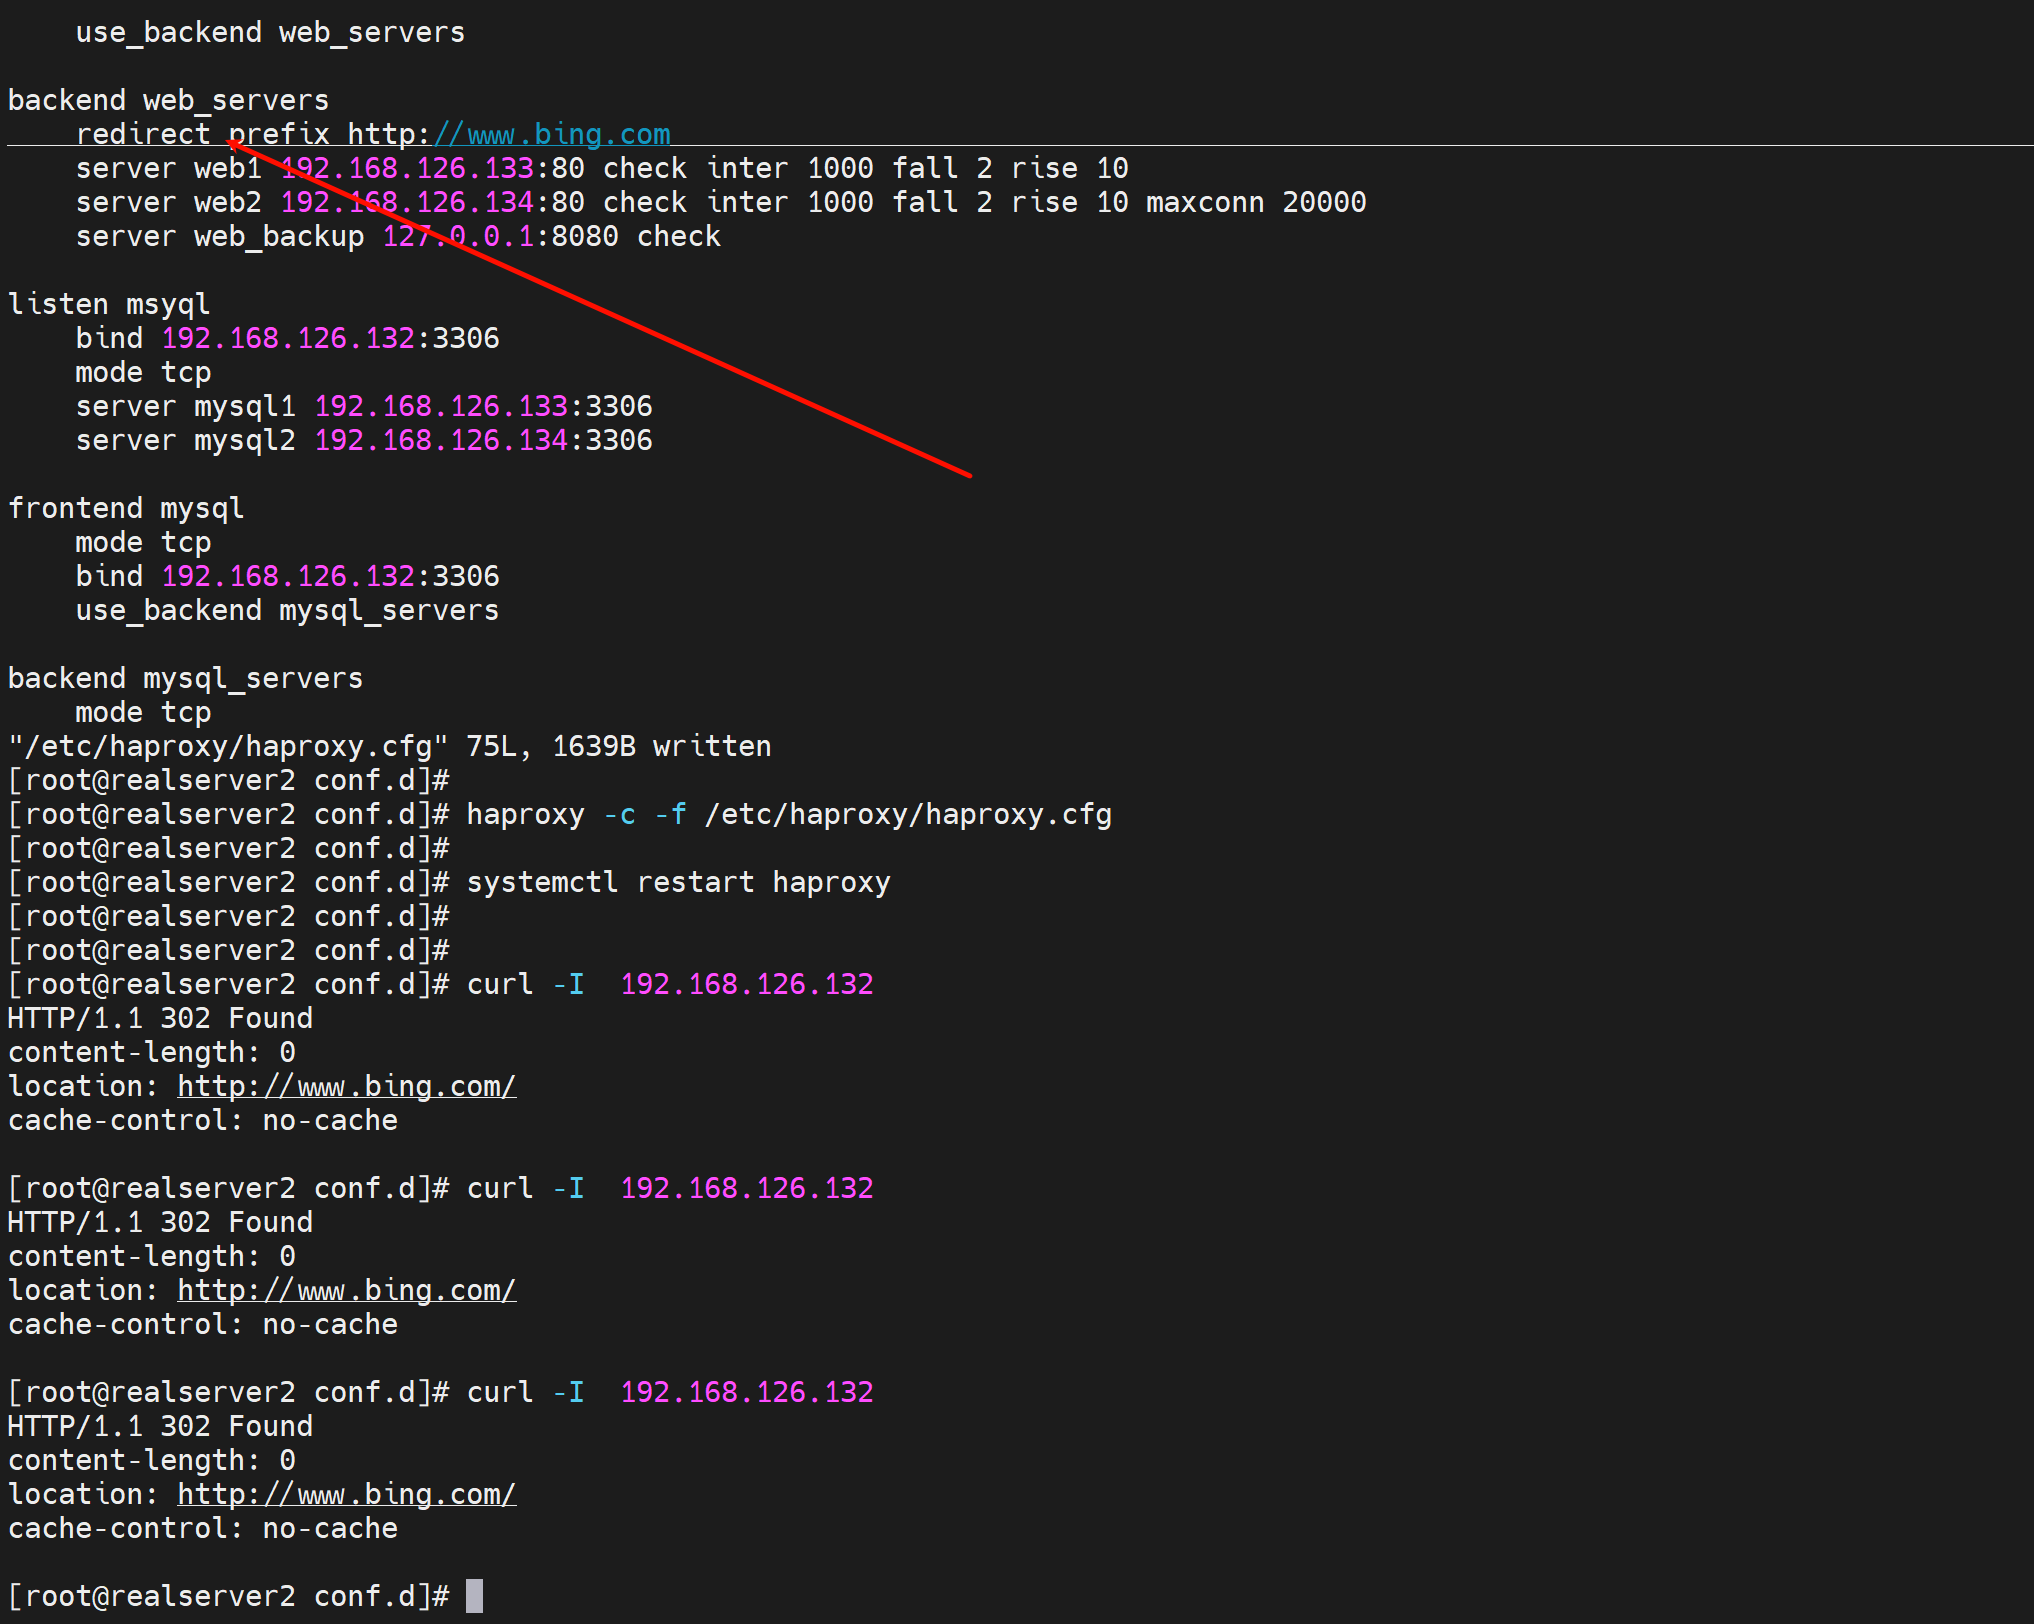The height and width of the screenshot is (1624, 2034).
Task: Click the first HTTP/1.1 302 Found line
Action: [160, 1018]
